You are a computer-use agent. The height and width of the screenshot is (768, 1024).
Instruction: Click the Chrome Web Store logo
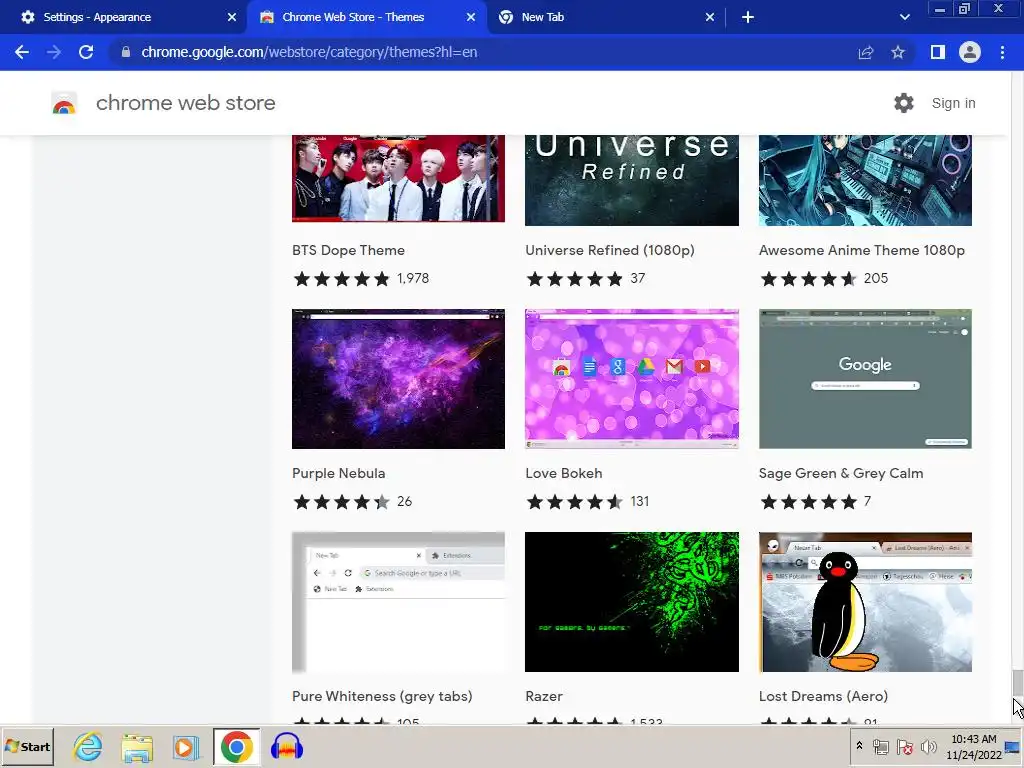click(x=64, y=103)
